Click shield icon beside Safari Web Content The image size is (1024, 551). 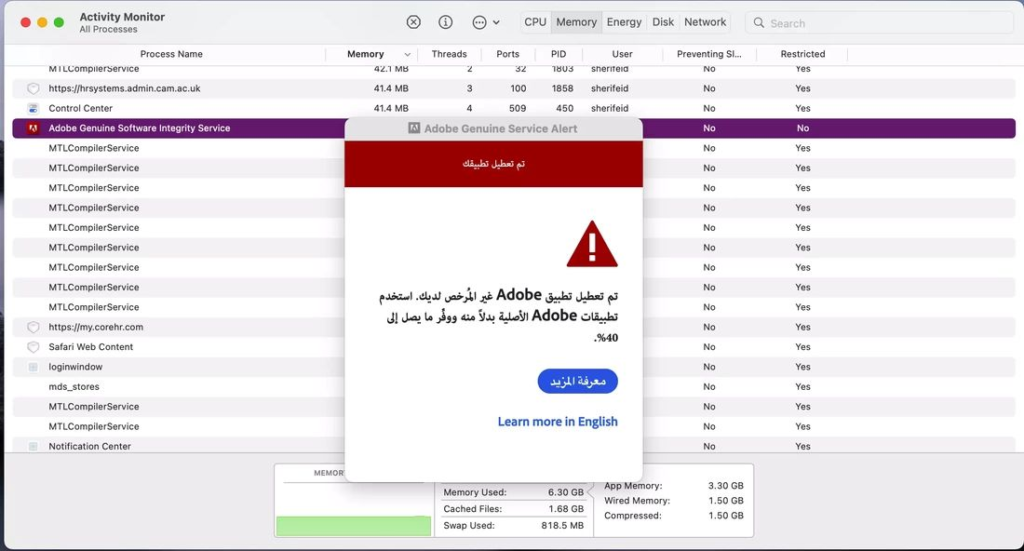[33, 347]
